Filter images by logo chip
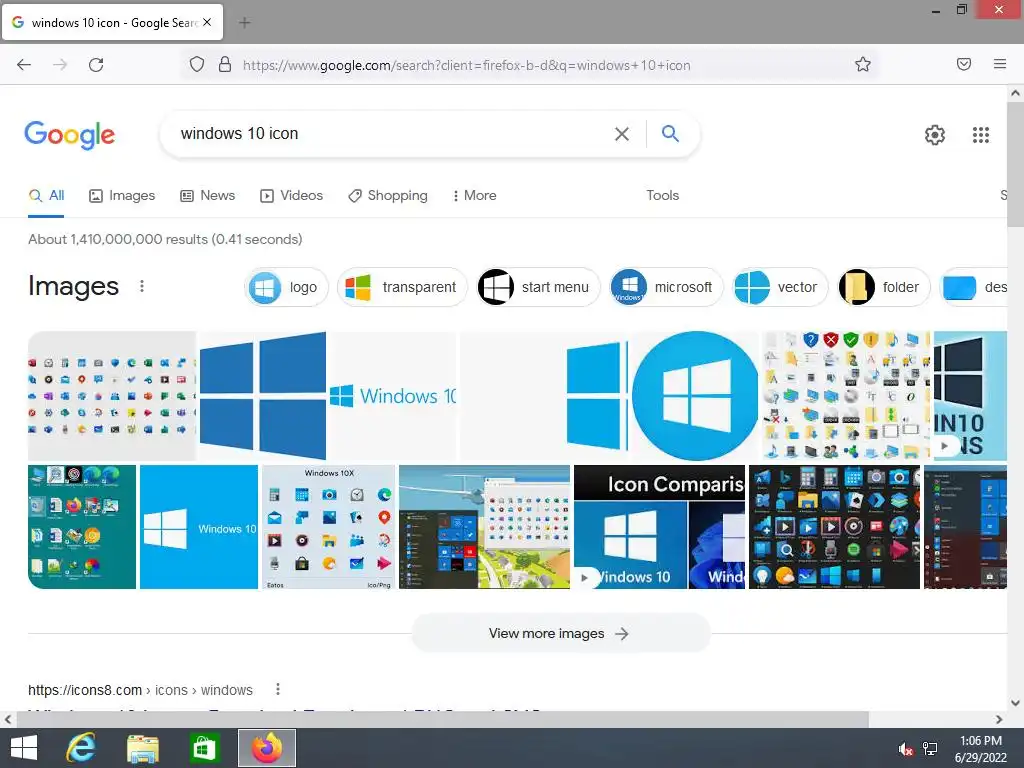The image size is (1024, 768). (x=285, y=287)
